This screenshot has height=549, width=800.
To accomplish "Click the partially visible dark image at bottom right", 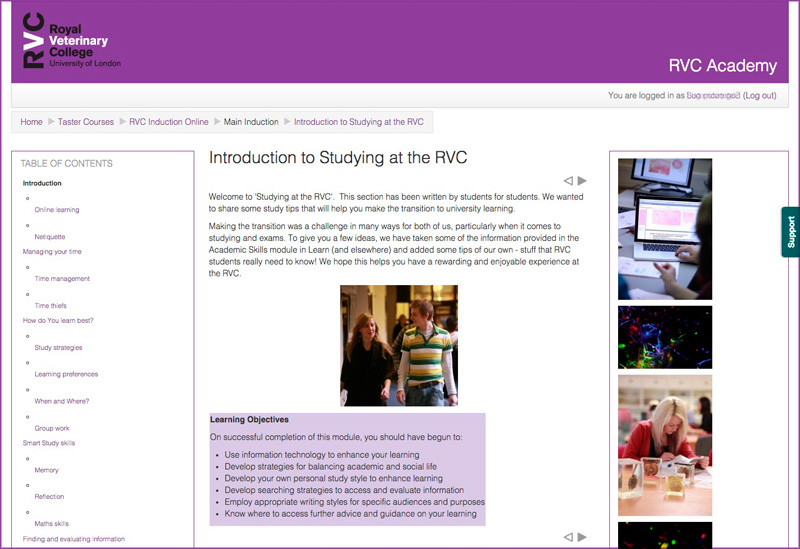I will (x=665, y=535).
